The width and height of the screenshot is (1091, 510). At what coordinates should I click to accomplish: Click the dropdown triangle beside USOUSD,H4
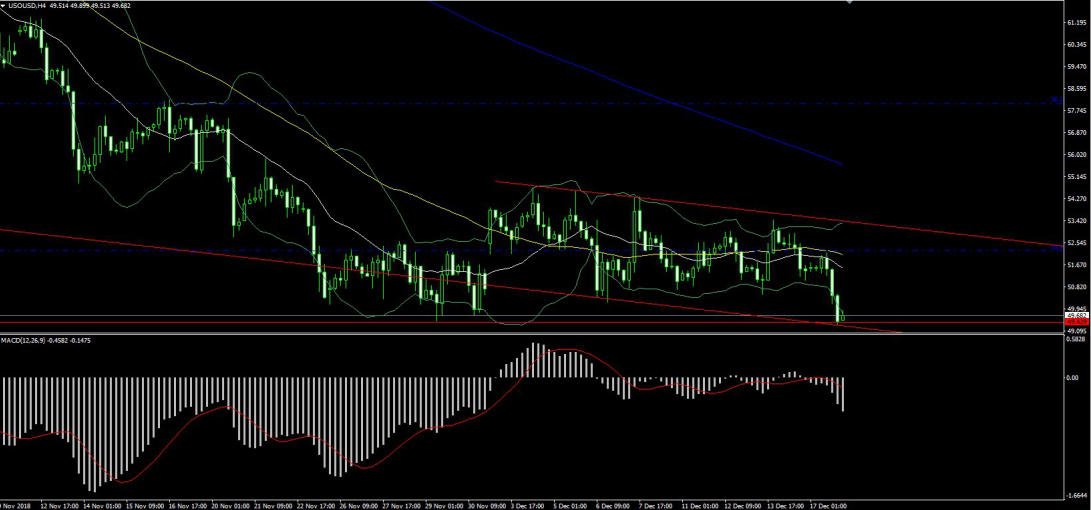pos(5,6)
